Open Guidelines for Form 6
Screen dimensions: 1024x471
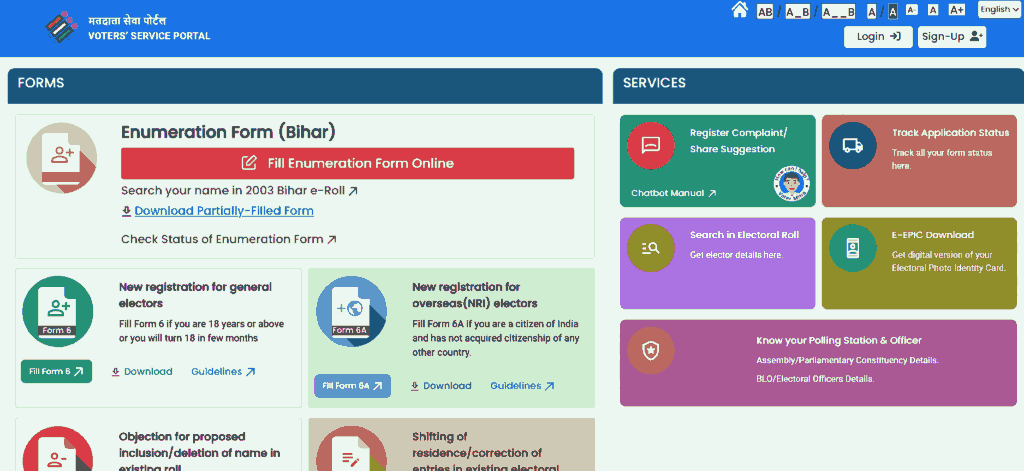223,371
